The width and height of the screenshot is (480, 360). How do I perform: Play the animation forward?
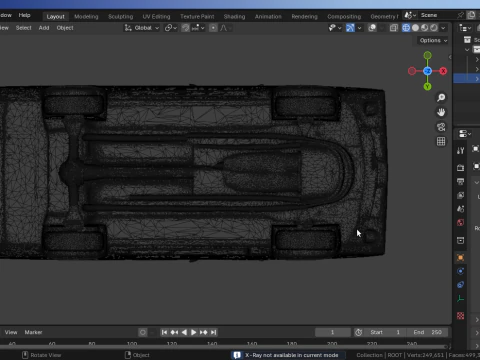193,332
